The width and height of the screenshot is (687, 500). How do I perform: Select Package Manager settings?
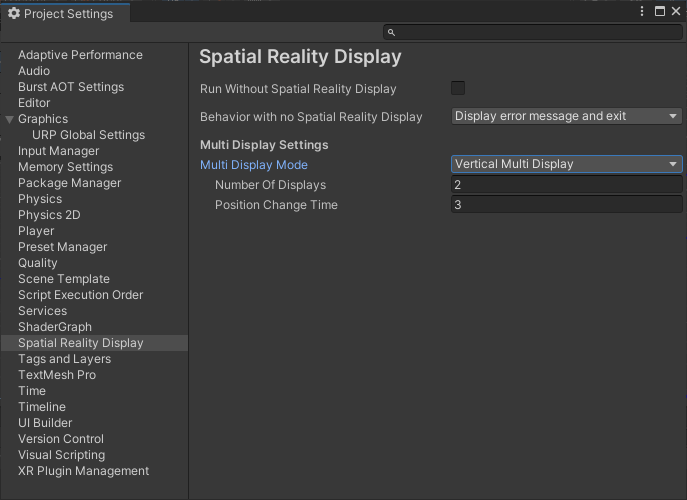coord(69,183)
